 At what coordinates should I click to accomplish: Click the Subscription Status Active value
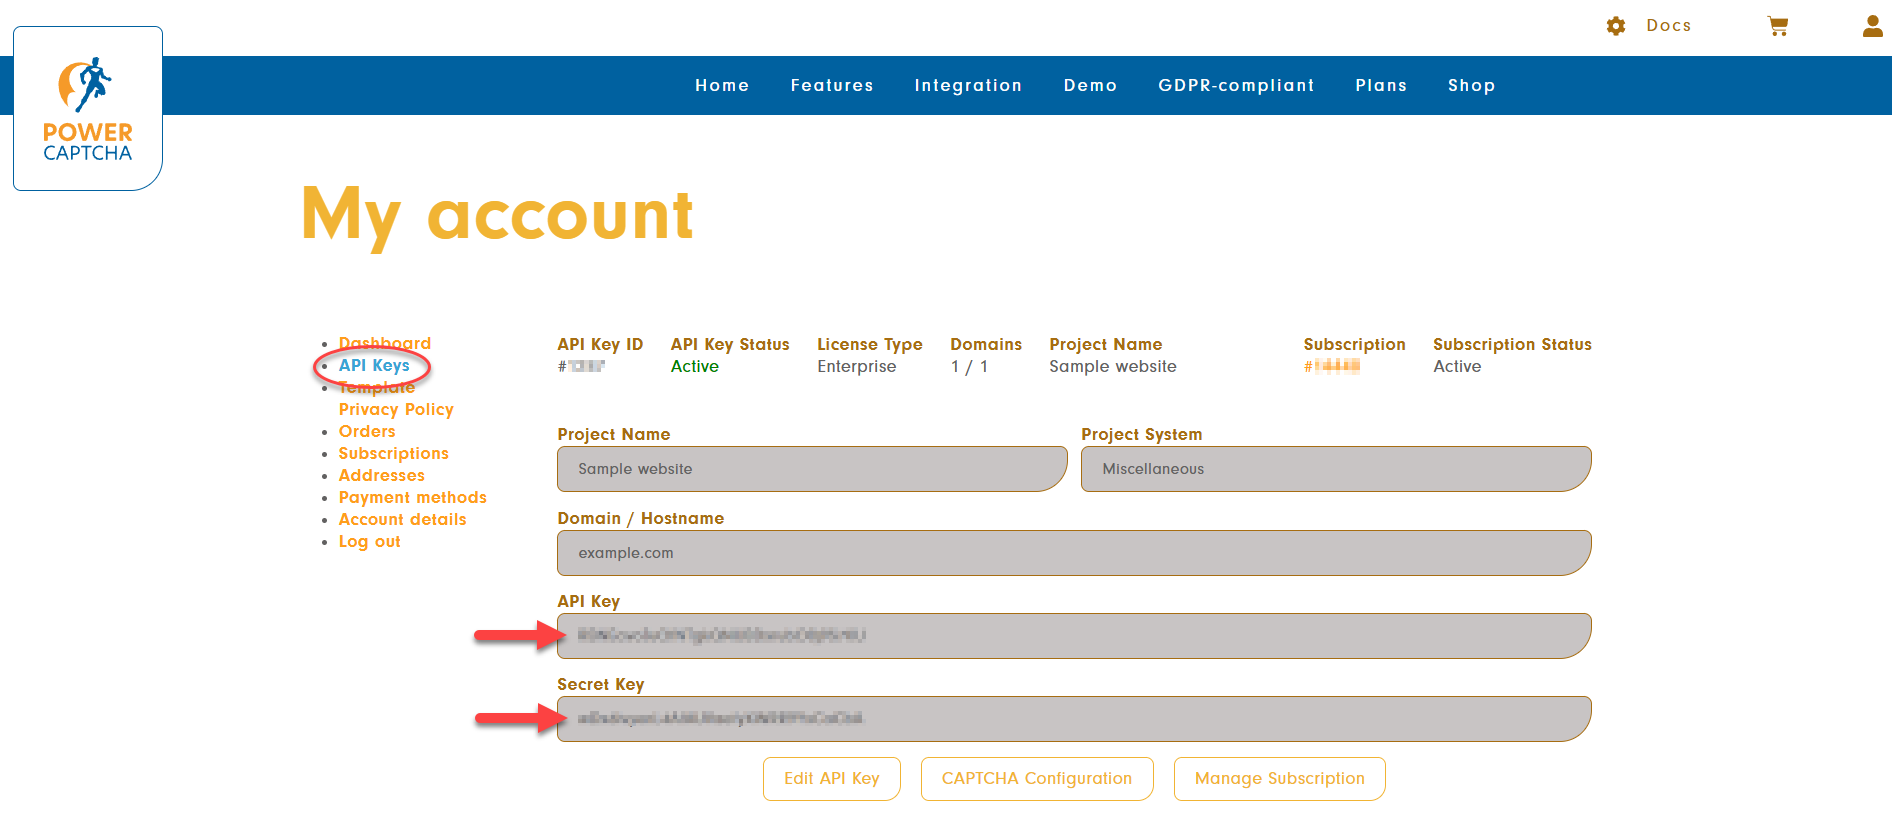[1457, 367]
